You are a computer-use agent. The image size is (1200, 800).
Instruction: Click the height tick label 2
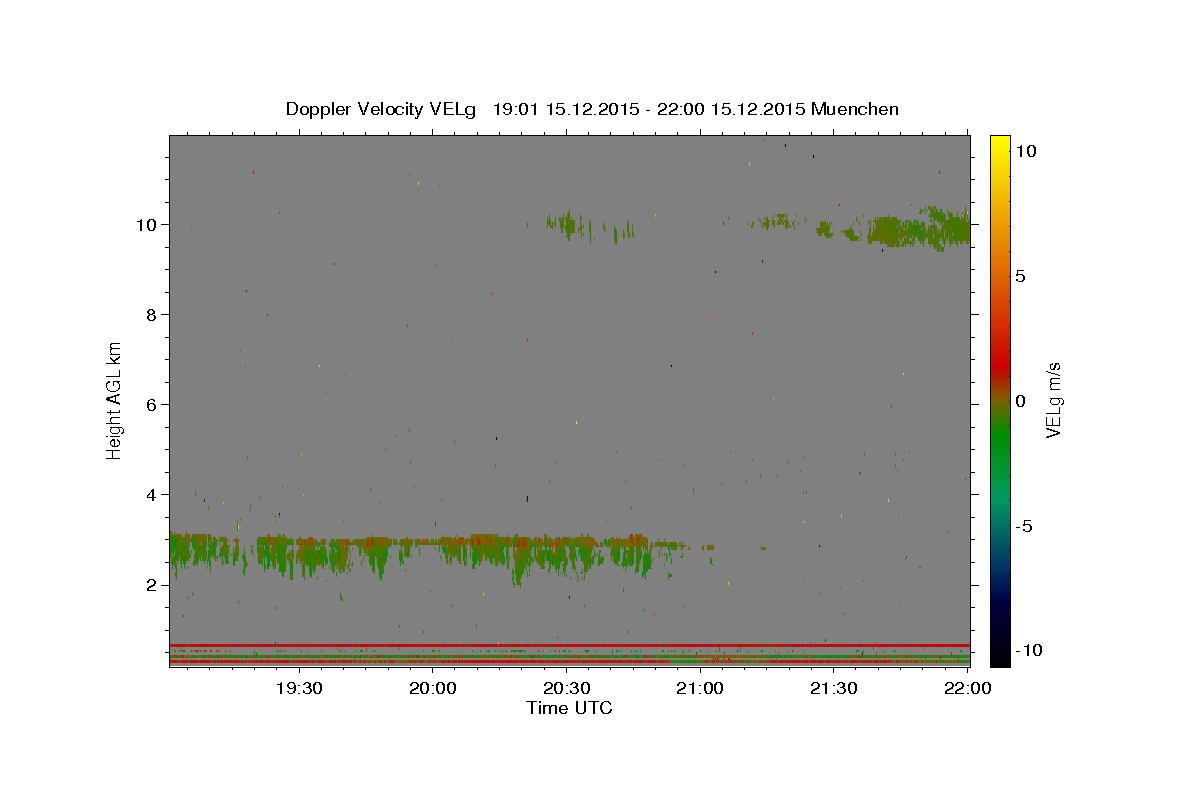coord(153,584)
